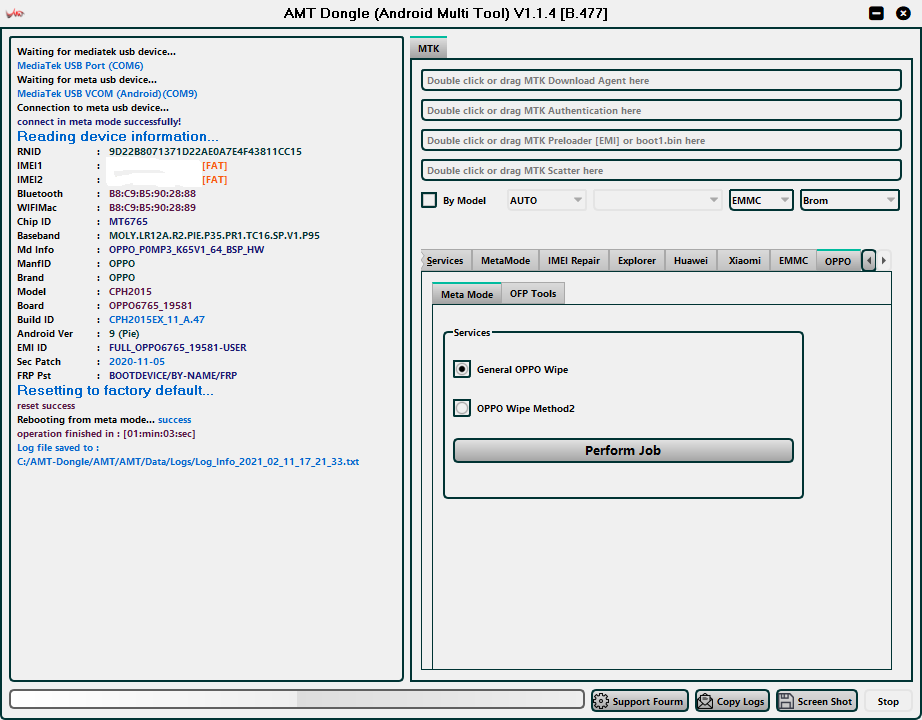Click the MTK Scatter field

(662, 171)
